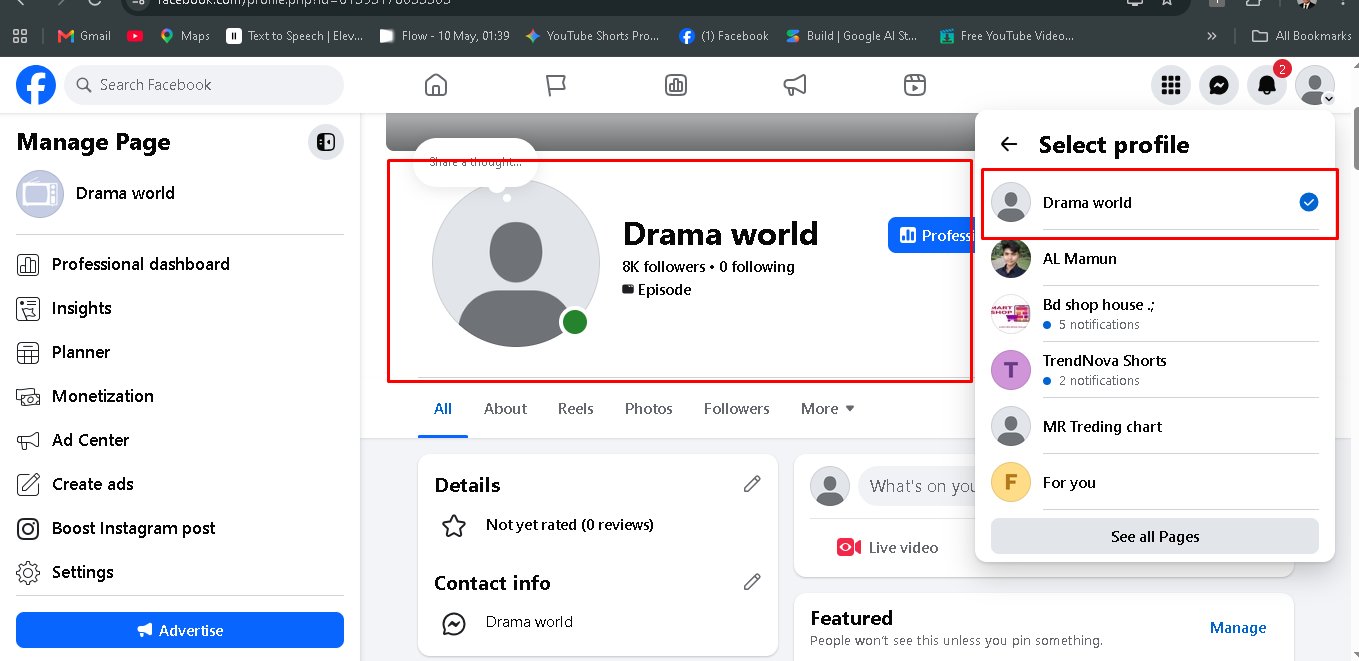Screen dimensions: 1359x661
Task: Open Insights in the sidebar
Action: 180,308
